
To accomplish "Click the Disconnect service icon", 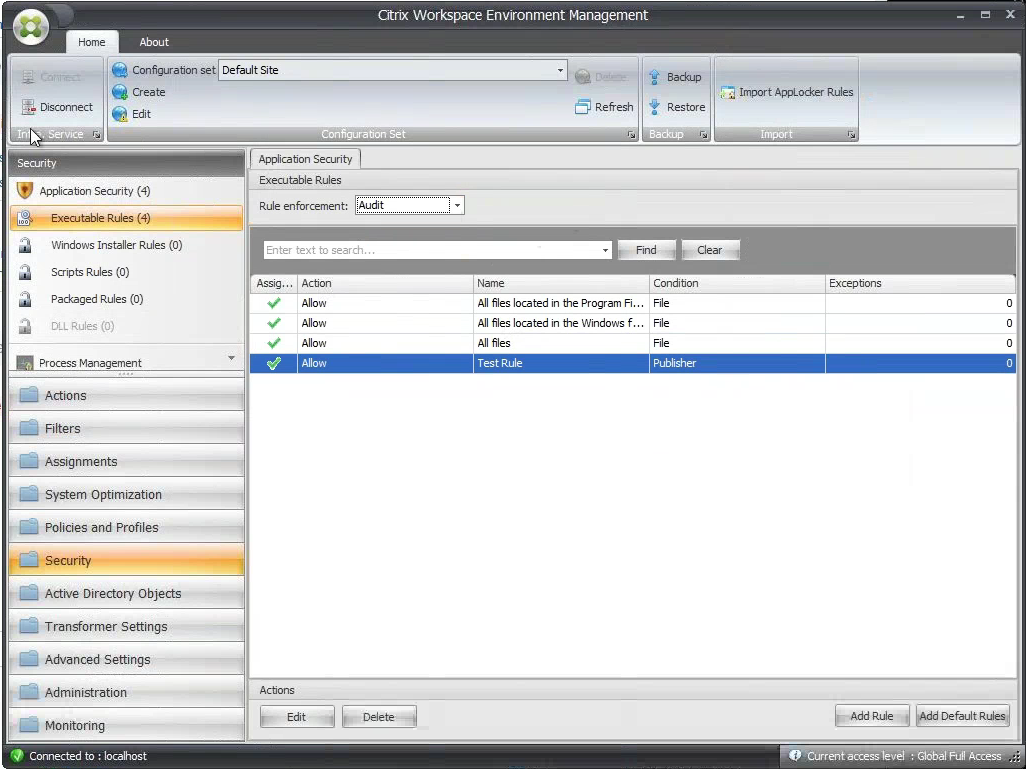I will point(29,108).
